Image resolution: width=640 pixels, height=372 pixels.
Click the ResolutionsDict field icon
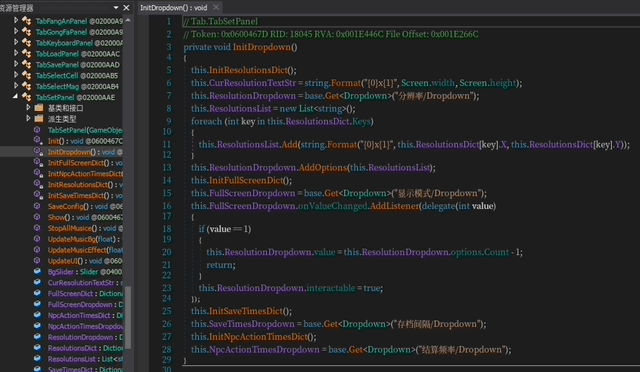[38, 347]
